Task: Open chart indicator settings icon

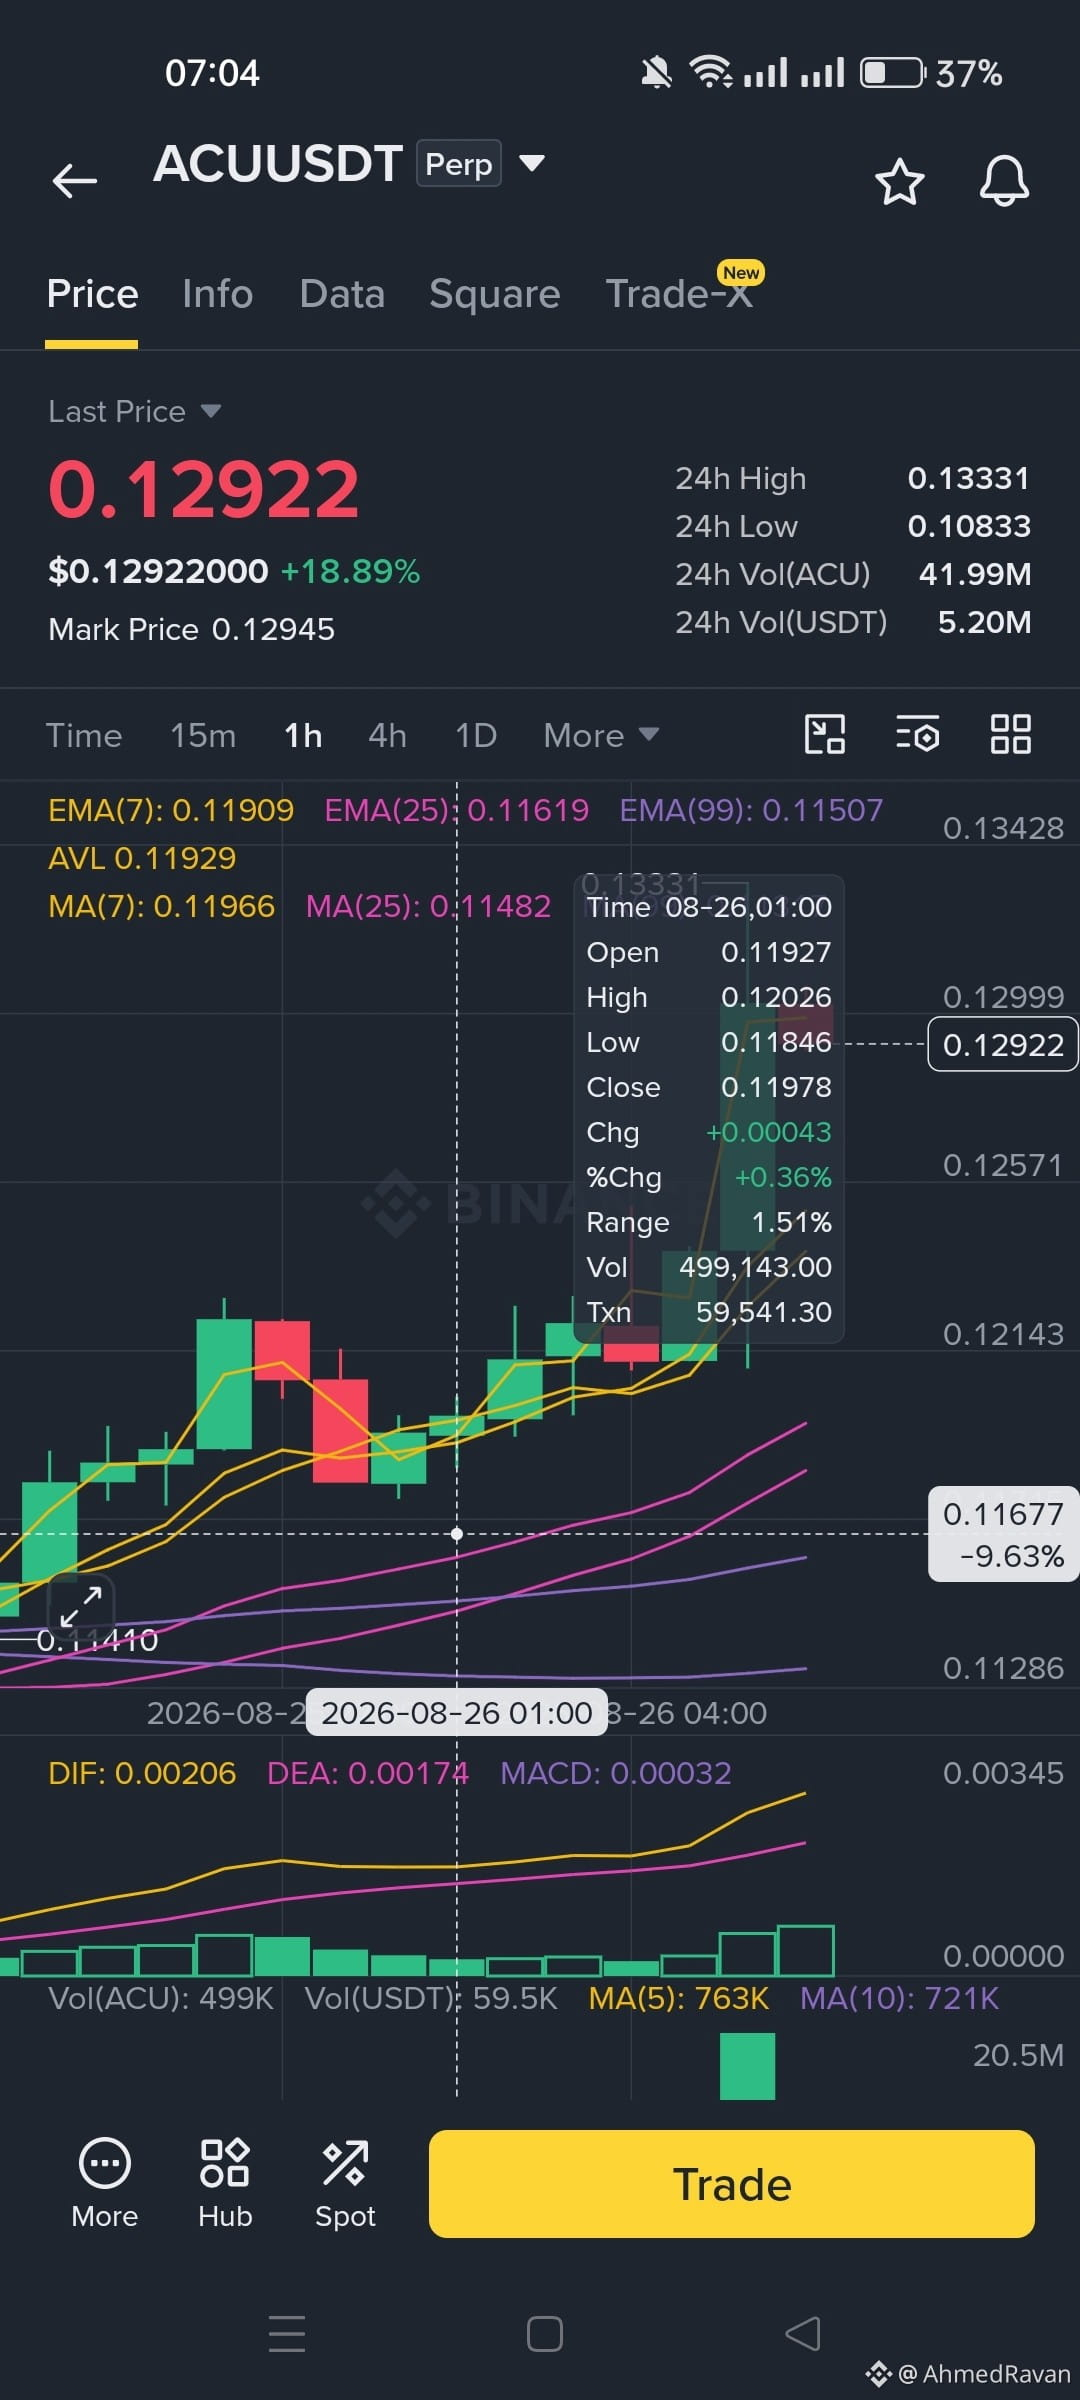Action: point(917,734)
